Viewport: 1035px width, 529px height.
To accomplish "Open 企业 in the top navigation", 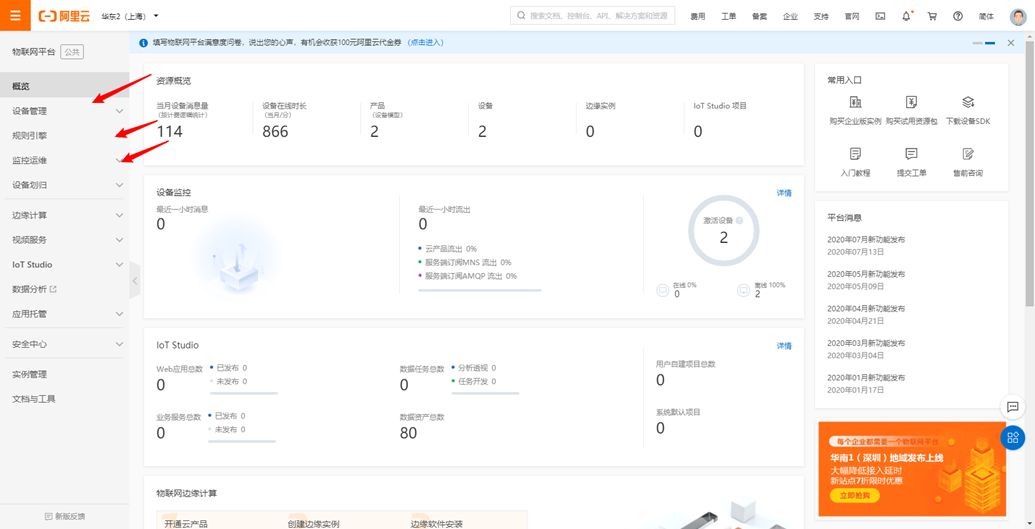I will point(790,17).
